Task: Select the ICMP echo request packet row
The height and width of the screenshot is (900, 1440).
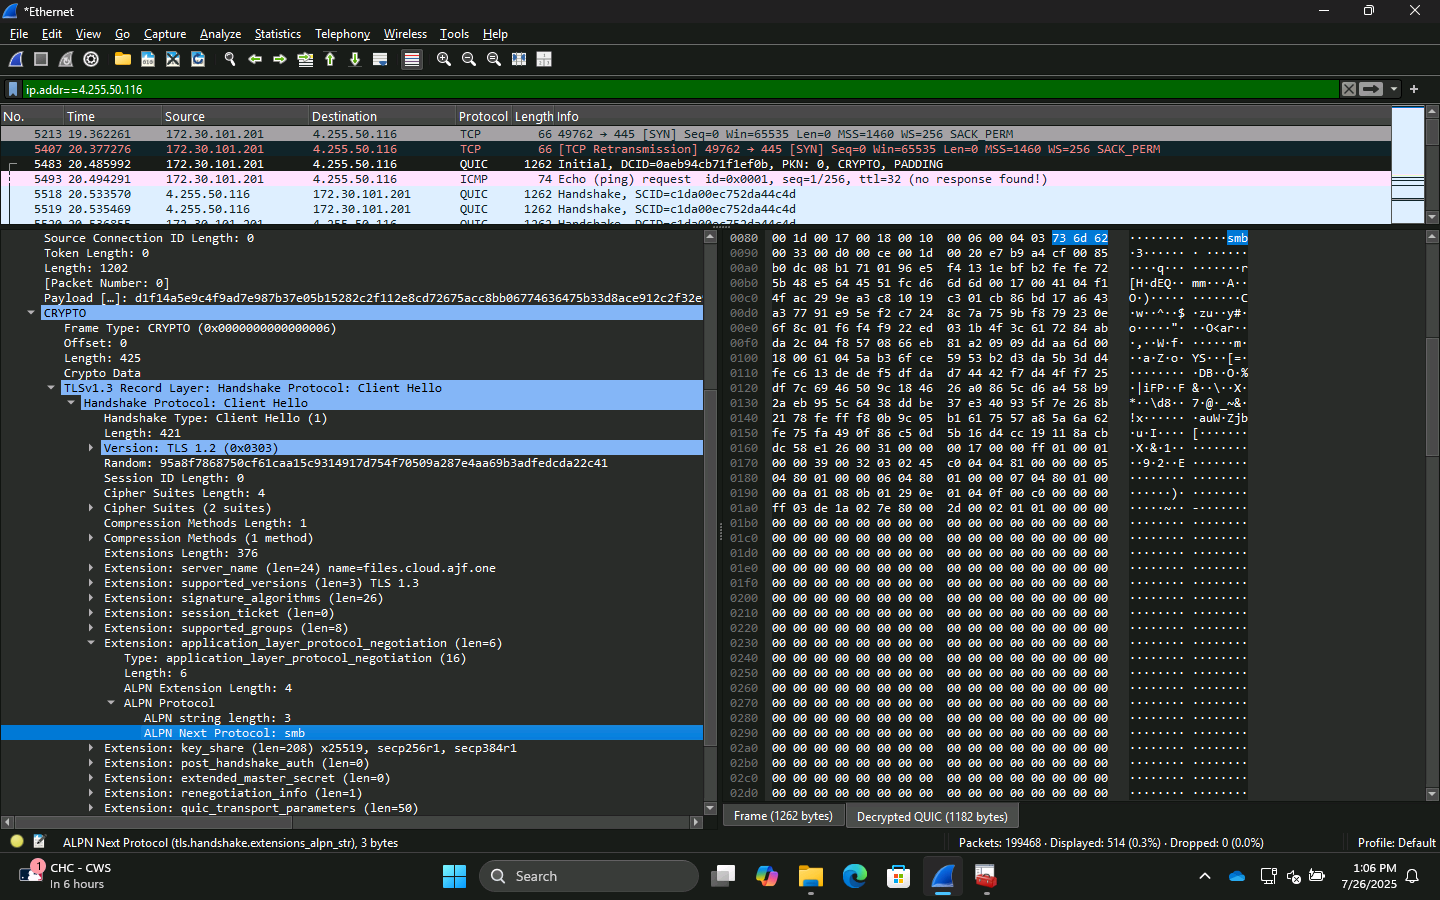Action: 400,179
